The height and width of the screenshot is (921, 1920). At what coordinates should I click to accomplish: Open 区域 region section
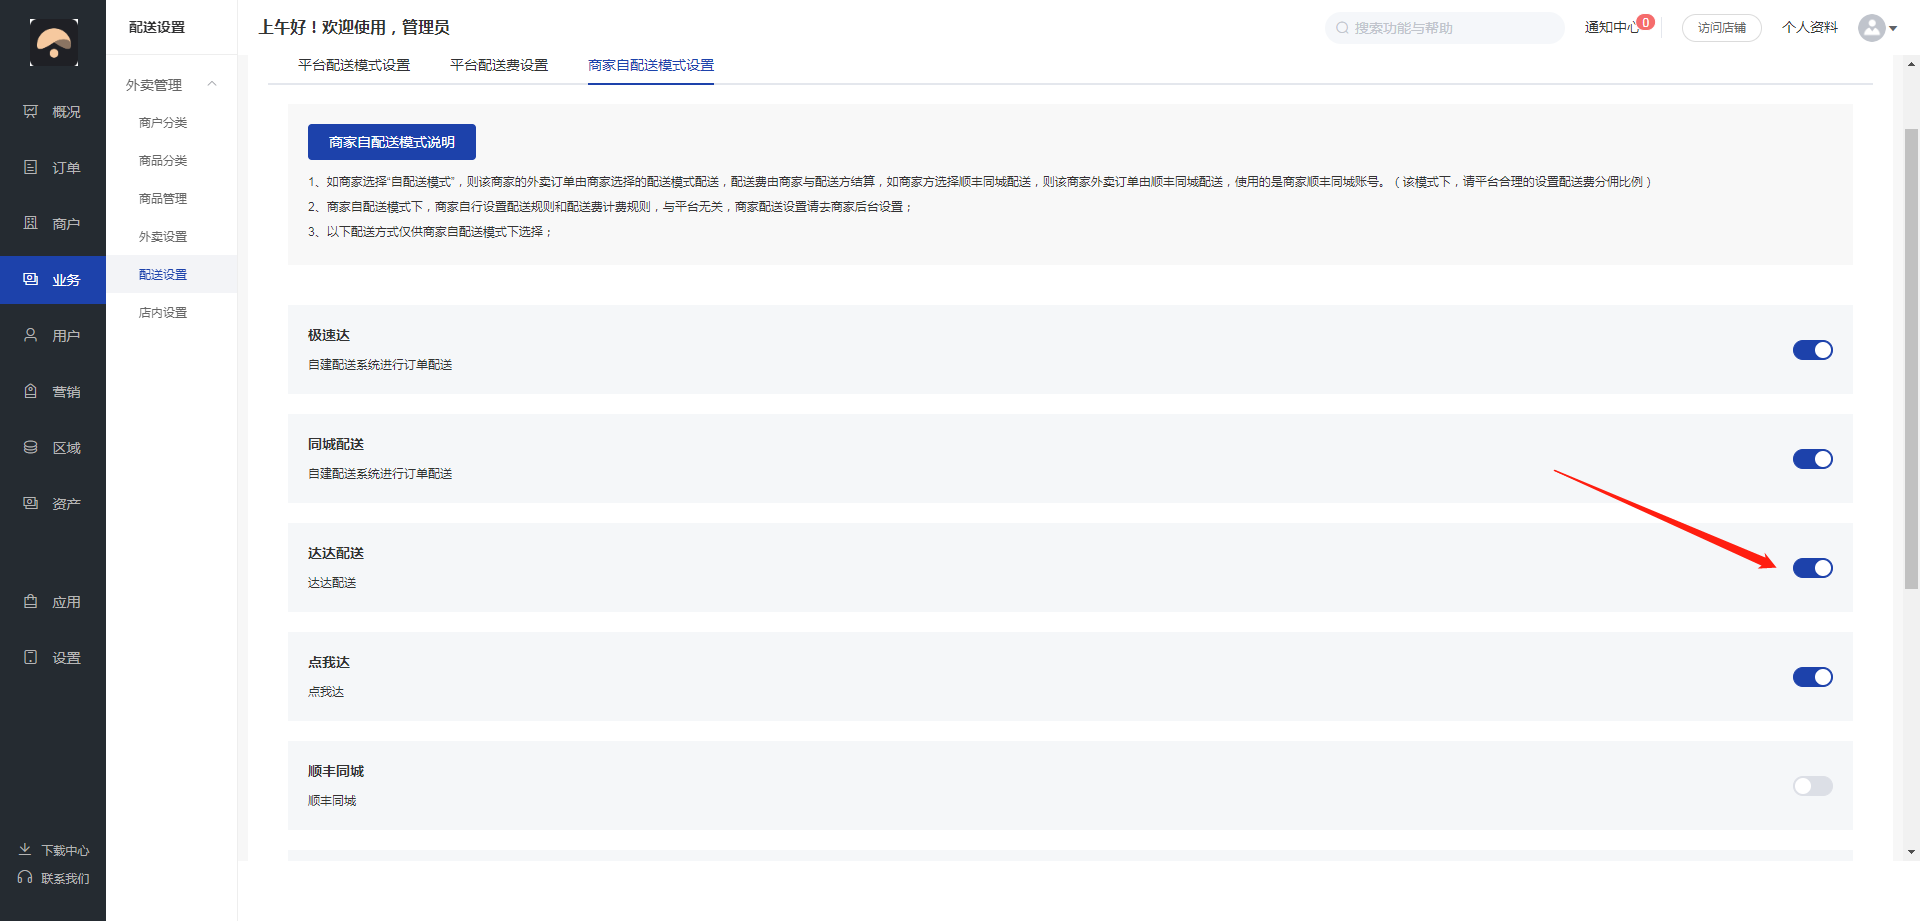point(53,448)
